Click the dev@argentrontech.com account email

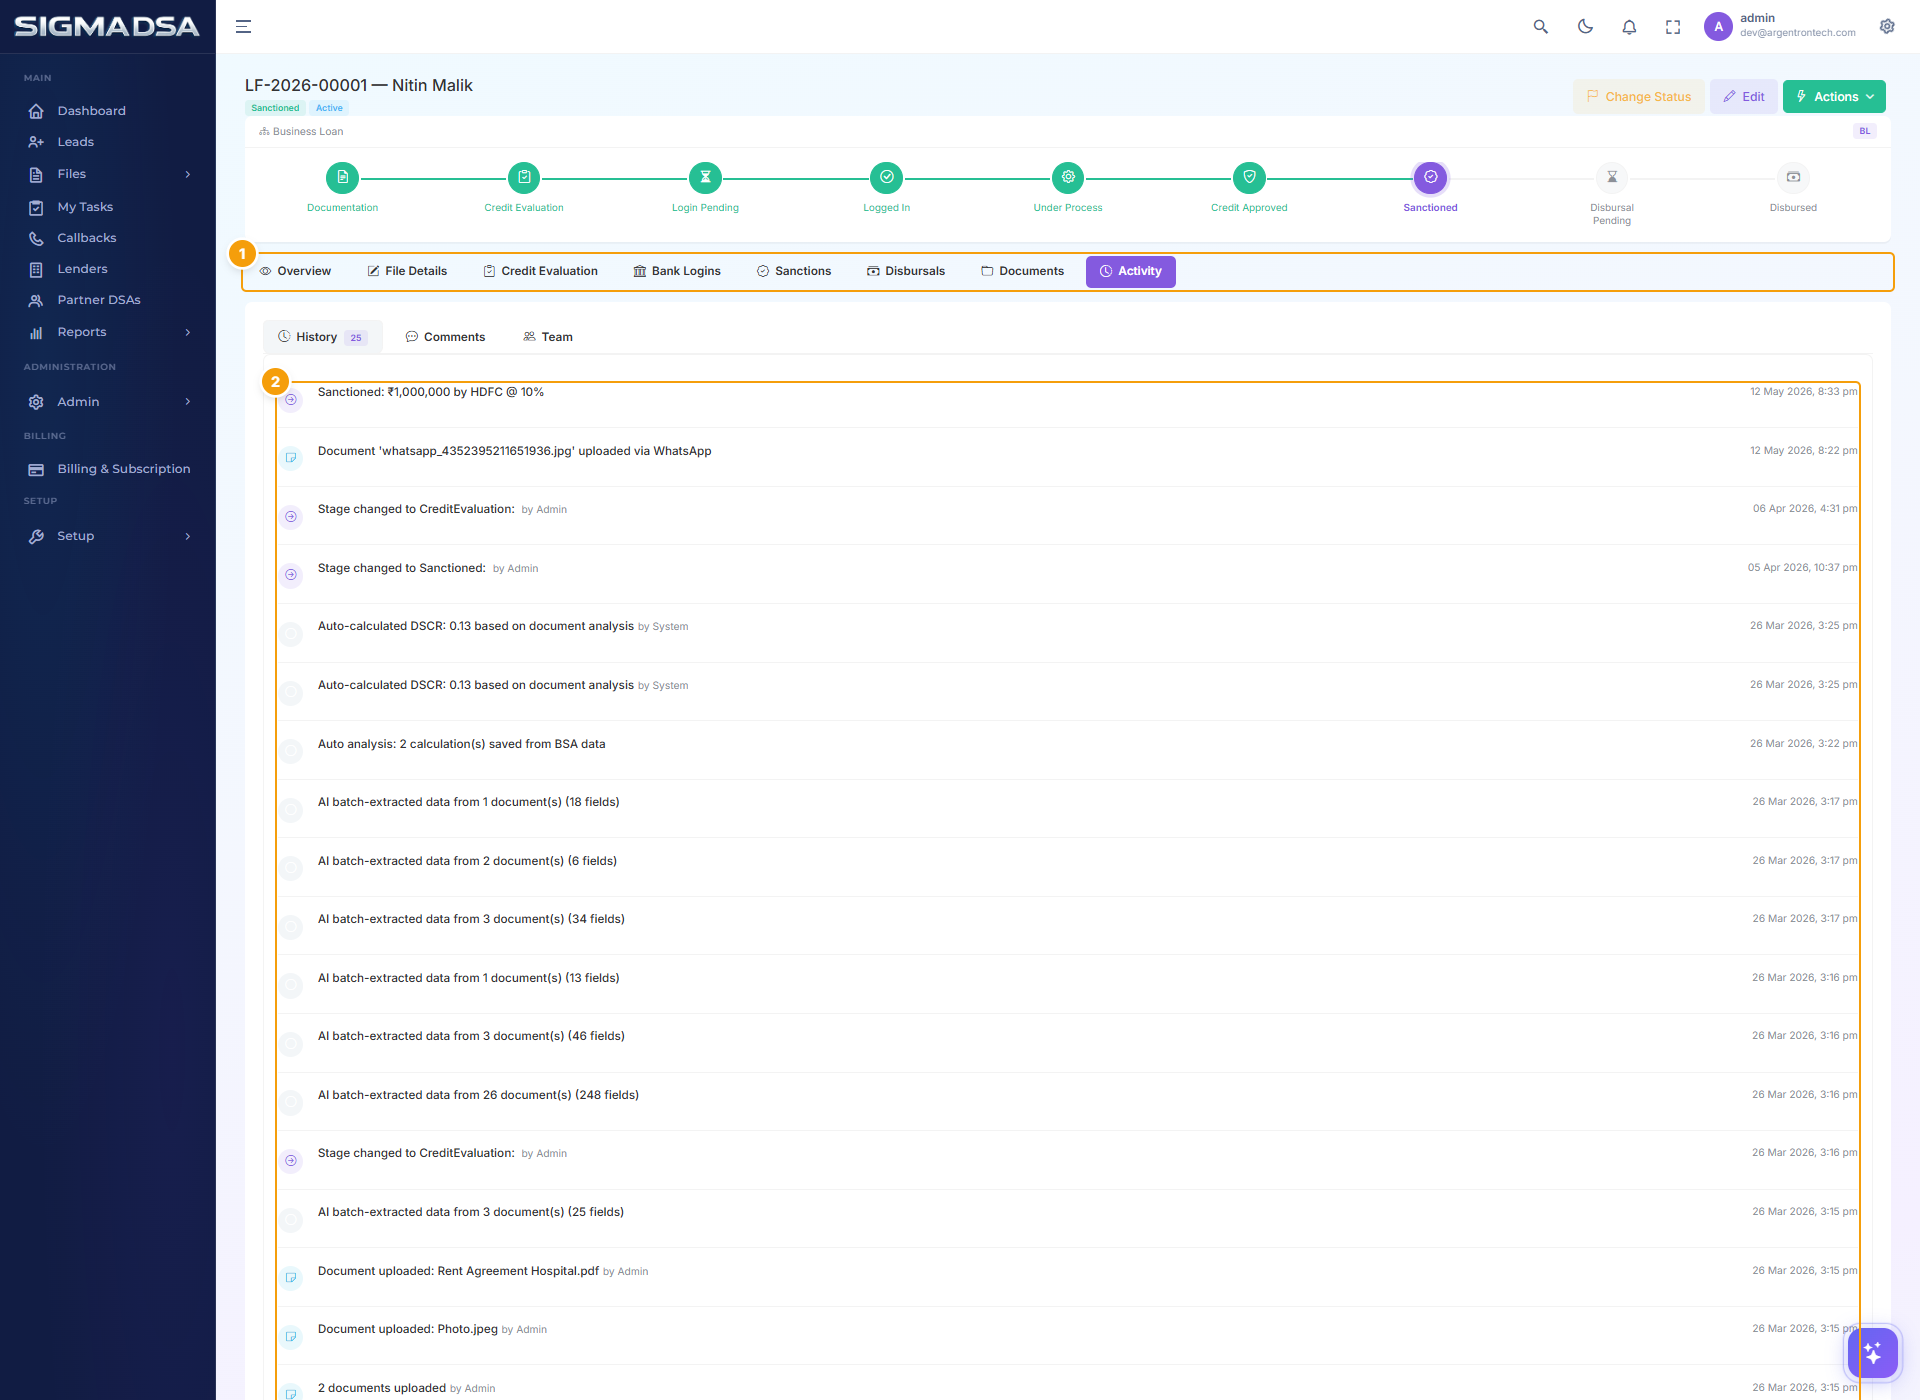[x=1797, y=33]
